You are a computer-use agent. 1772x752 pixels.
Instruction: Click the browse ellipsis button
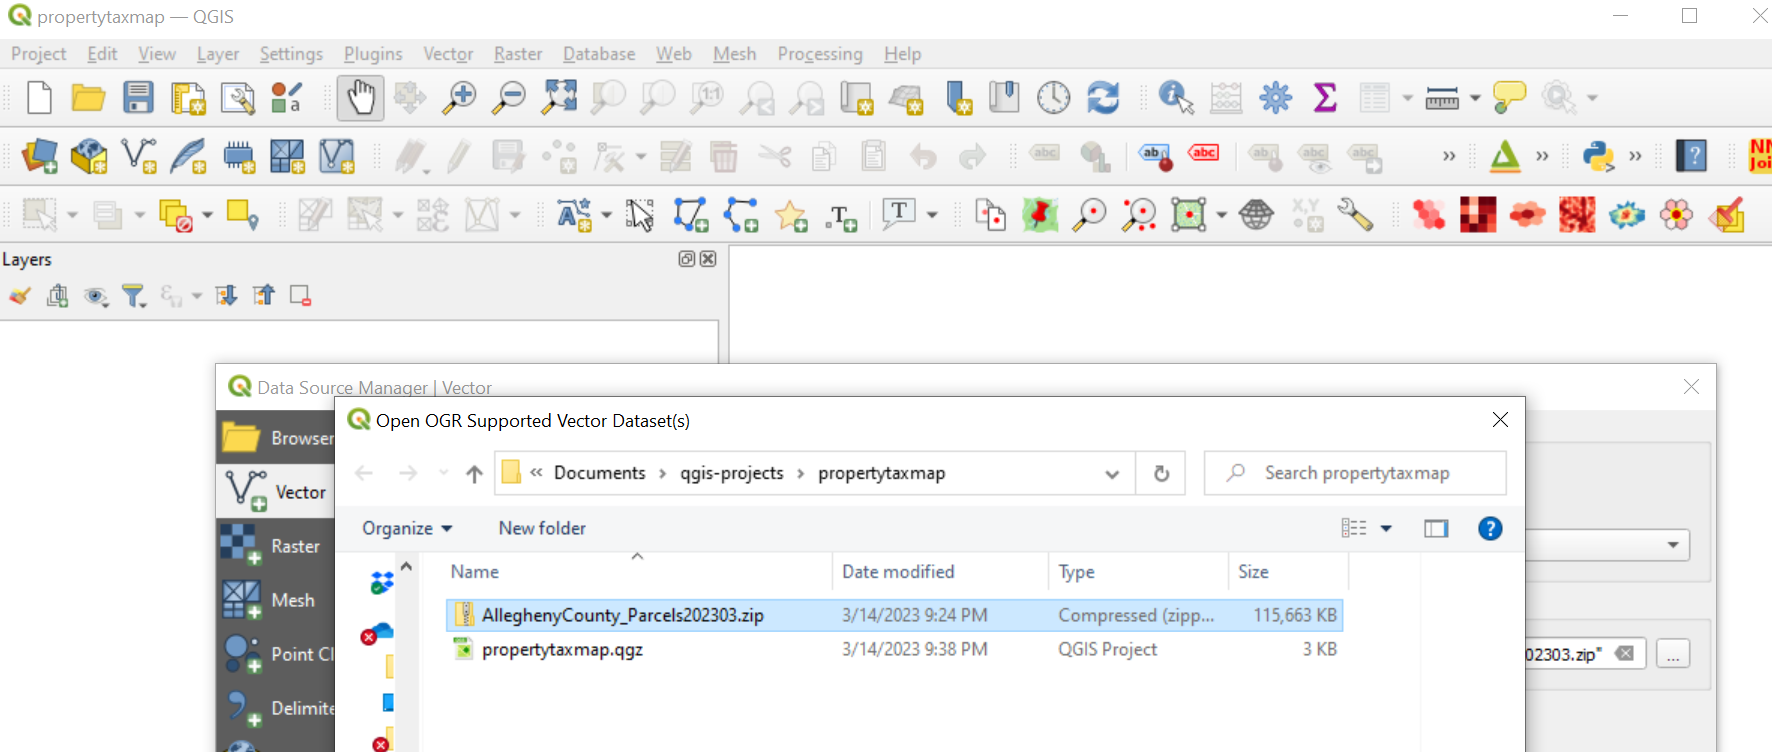click(x=1672, y=654)
